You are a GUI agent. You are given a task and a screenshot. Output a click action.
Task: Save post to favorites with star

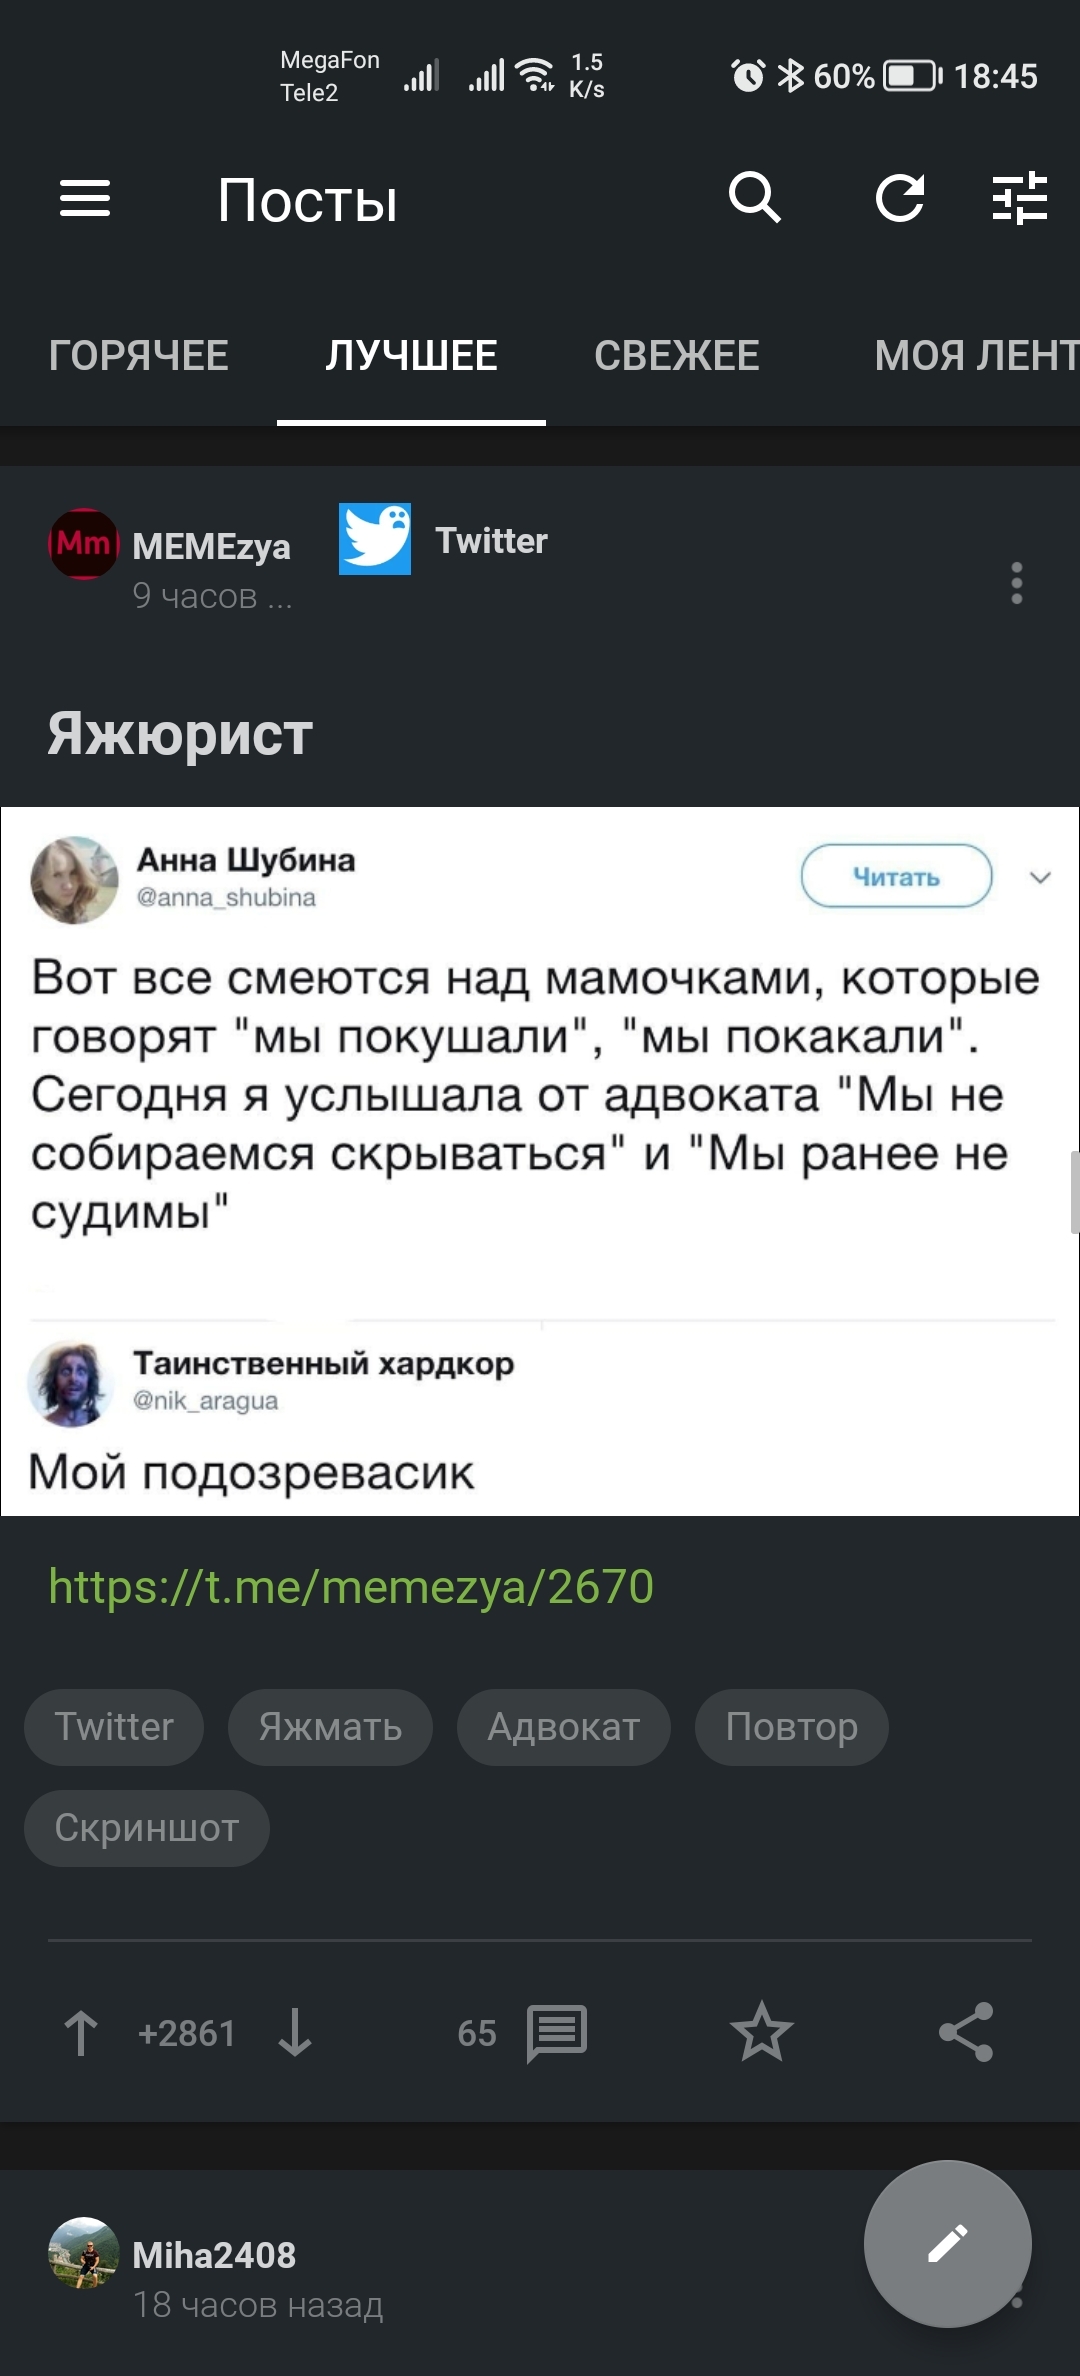coord(761,2032)
